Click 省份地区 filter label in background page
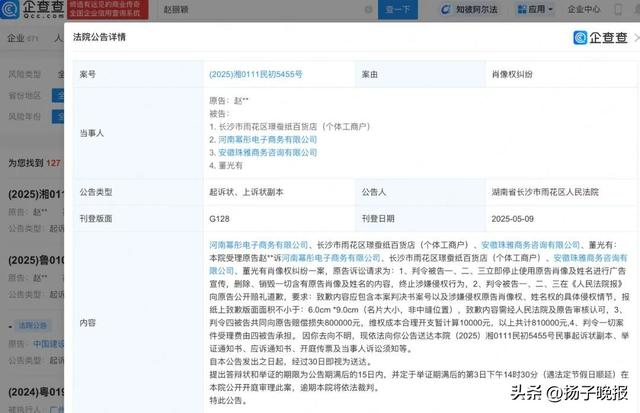The image size is (640, 413). (x=24, y=96)
